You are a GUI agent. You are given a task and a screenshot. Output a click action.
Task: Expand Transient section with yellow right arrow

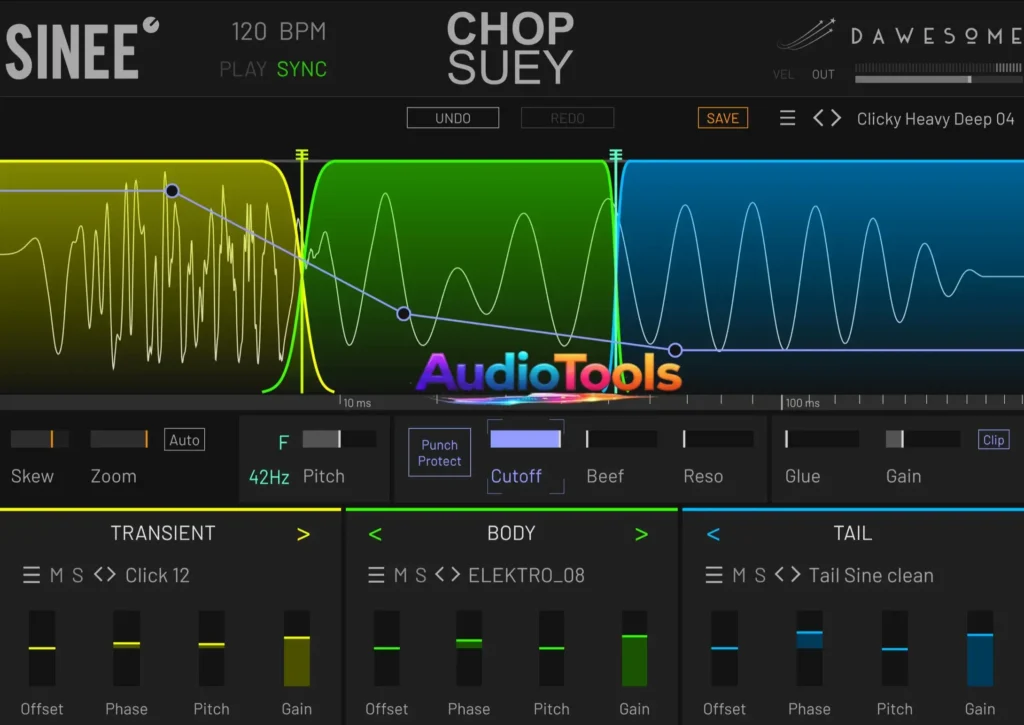click(303, 534)
